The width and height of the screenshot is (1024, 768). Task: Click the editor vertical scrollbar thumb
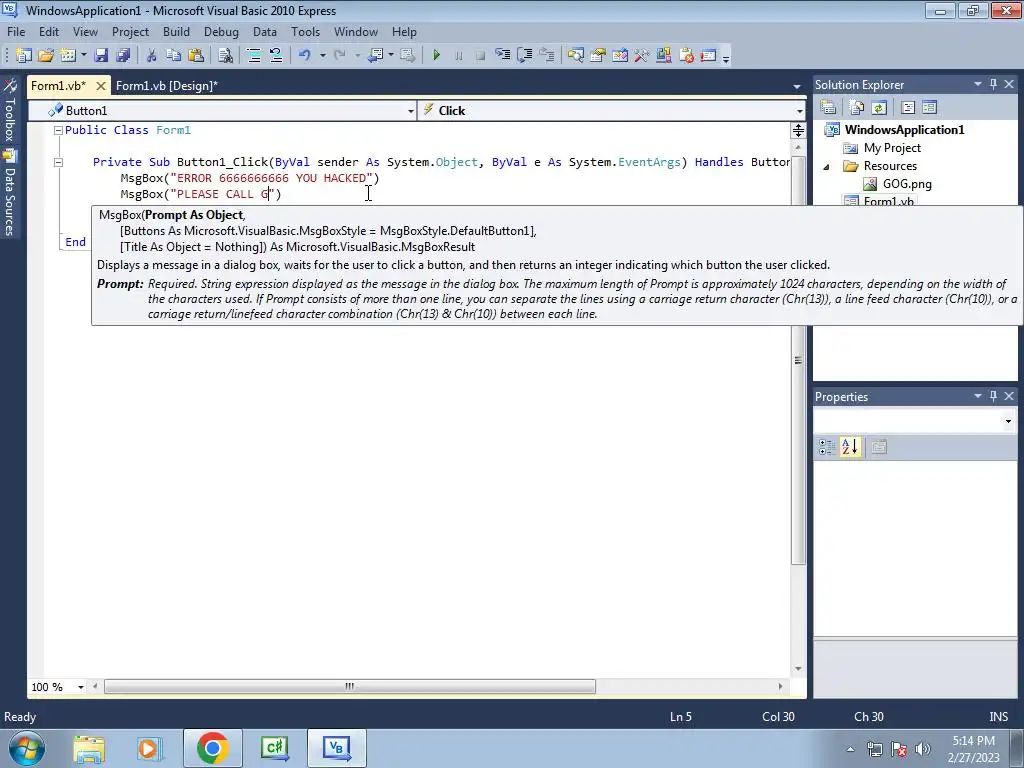point(798,360)
